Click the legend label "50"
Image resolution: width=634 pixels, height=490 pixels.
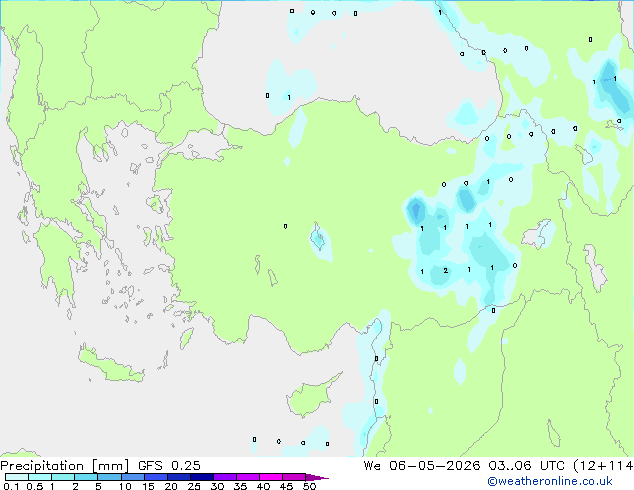[309, 486]
